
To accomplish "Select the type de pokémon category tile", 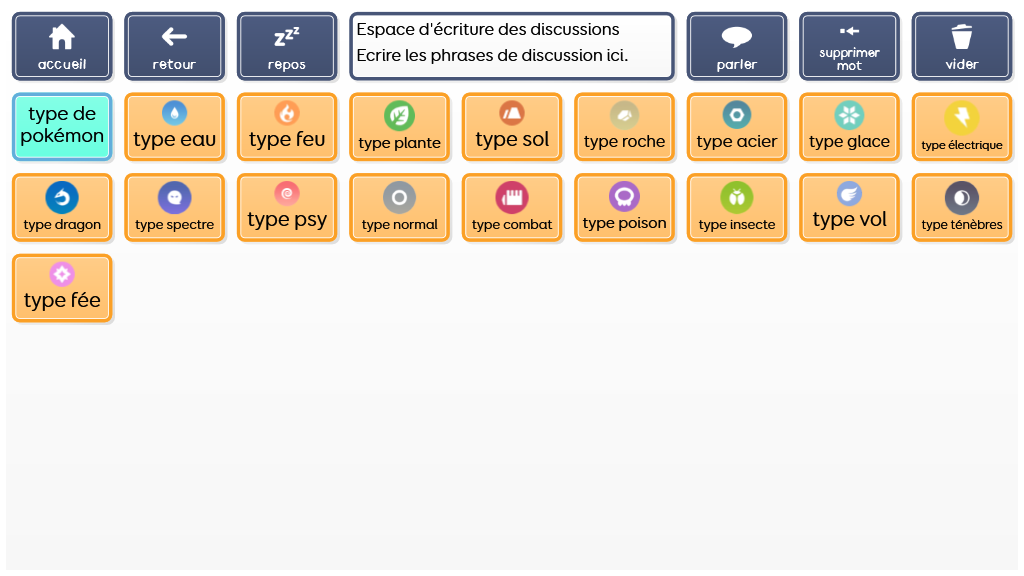I will [x=62, y=127].
